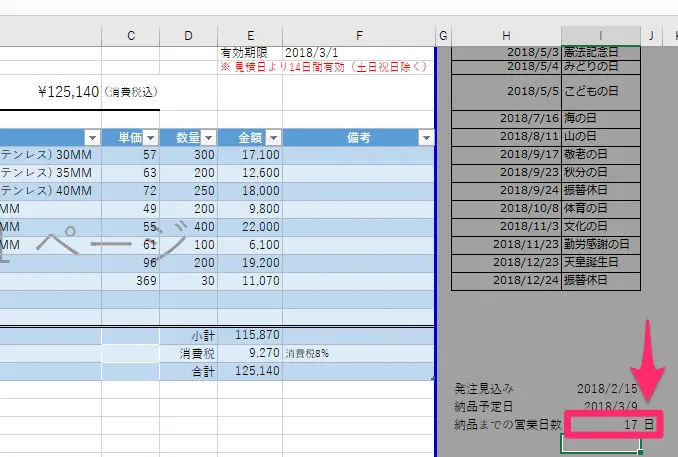Select column I header
678x457 pixels.
[600, 36]
